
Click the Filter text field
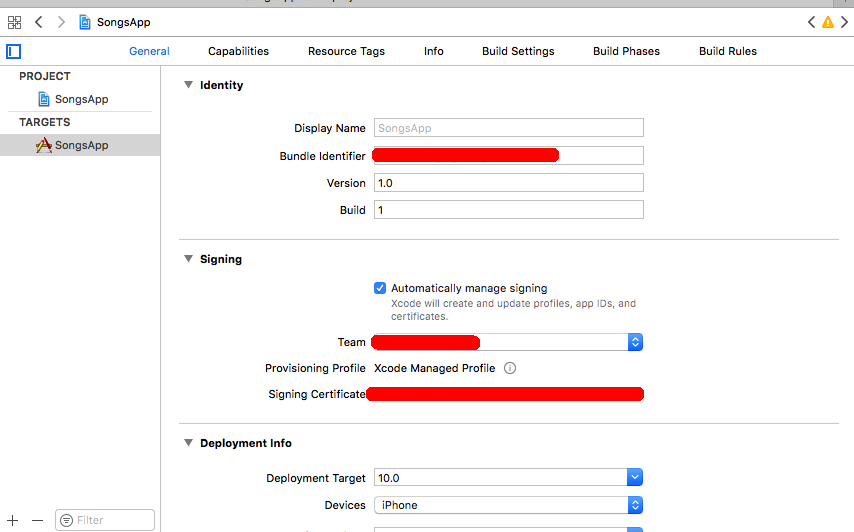pos(105,521)
